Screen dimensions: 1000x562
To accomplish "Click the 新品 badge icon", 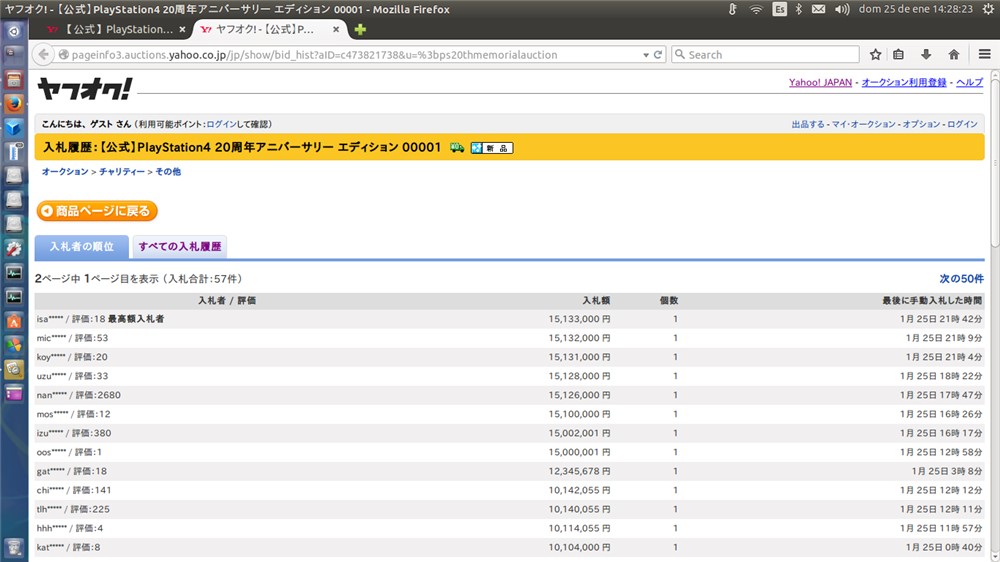I will coord(492,148).
